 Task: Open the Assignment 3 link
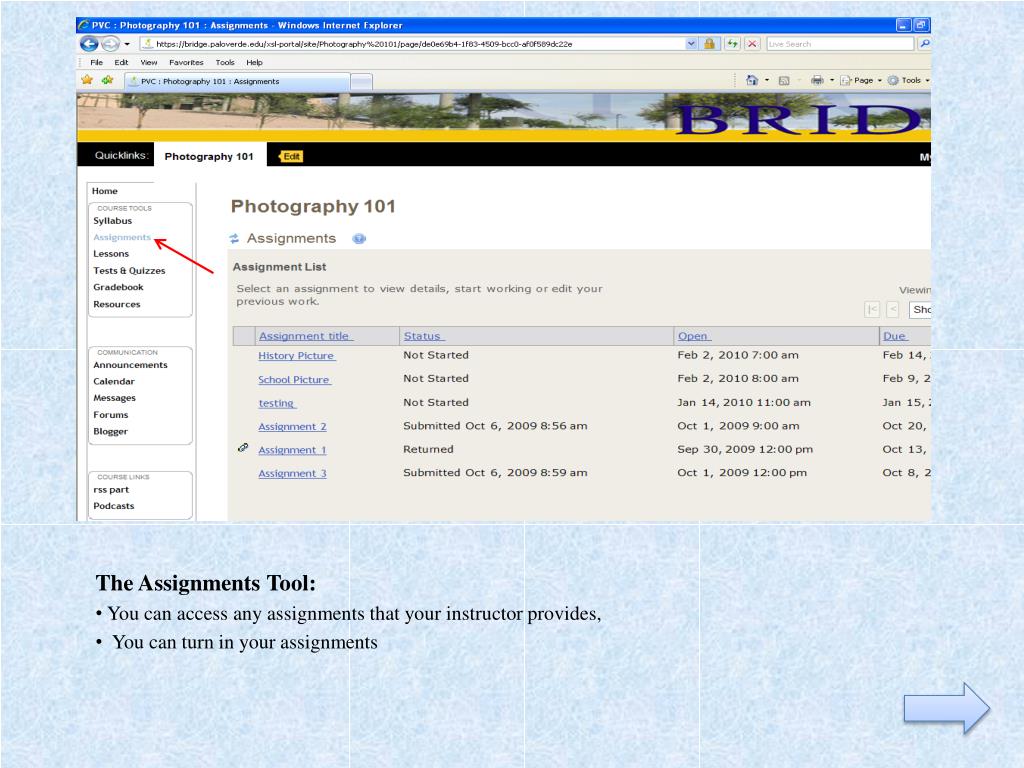click(x=293, y=473)
